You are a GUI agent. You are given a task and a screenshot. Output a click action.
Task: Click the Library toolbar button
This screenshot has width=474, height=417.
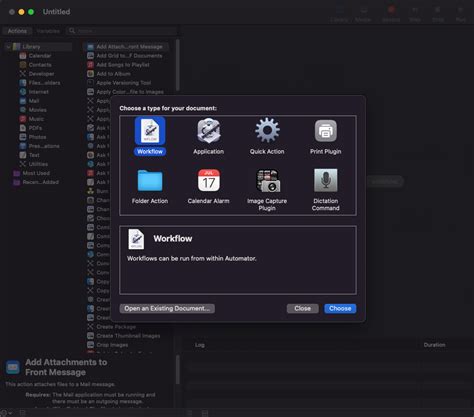point(339,14)
